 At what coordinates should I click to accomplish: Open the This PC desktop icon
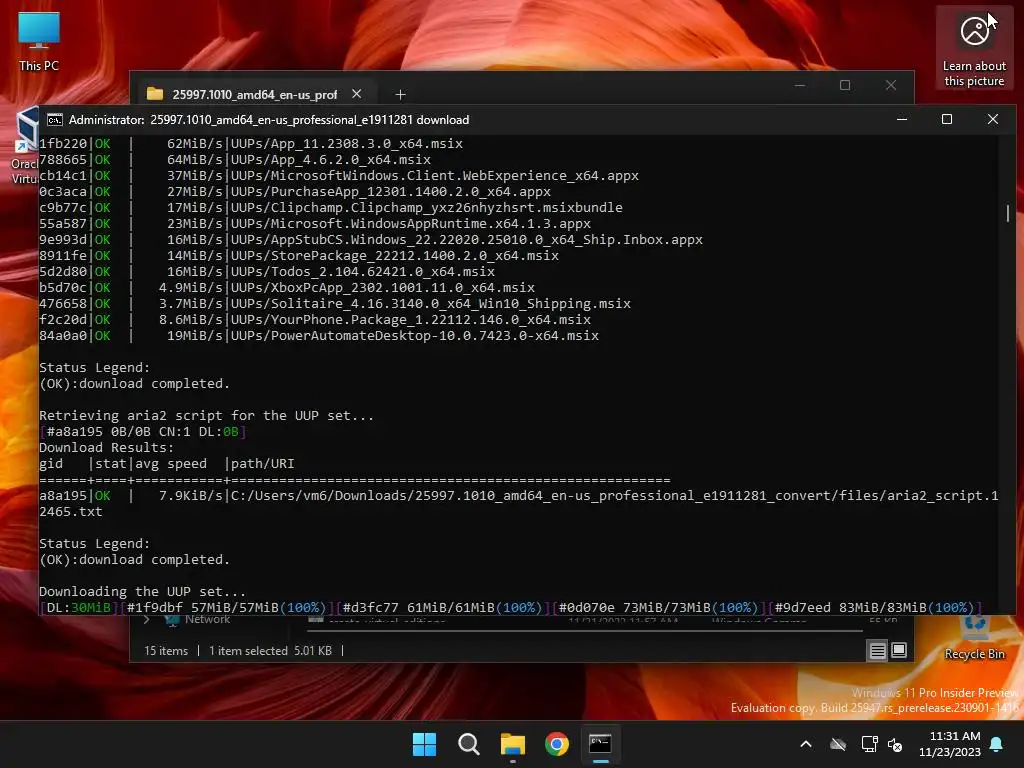[x=39, y=40]
